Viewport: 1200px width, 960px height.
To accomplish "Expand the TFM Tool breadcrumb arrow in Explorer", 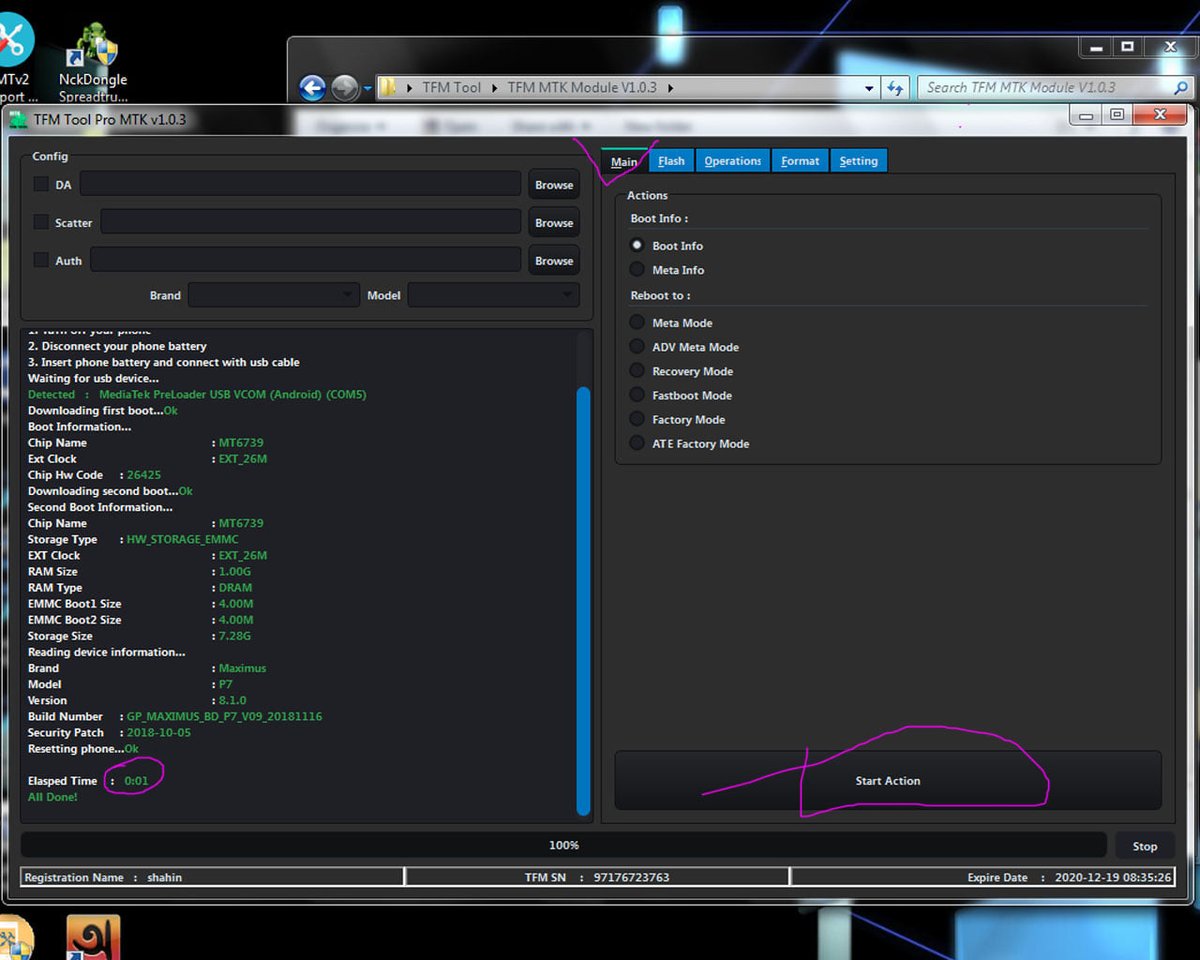I will coord(493,88).
